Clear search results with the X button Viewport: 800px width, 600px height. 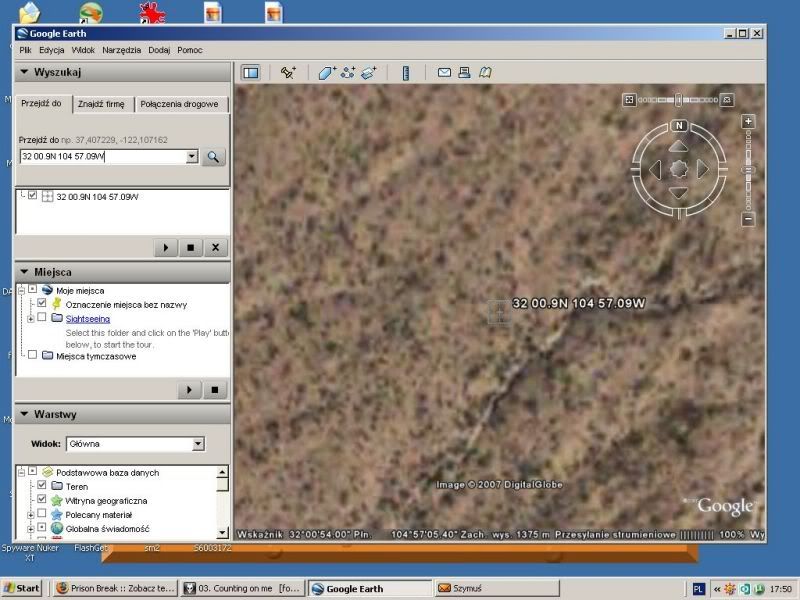click(x=215, y=247)
